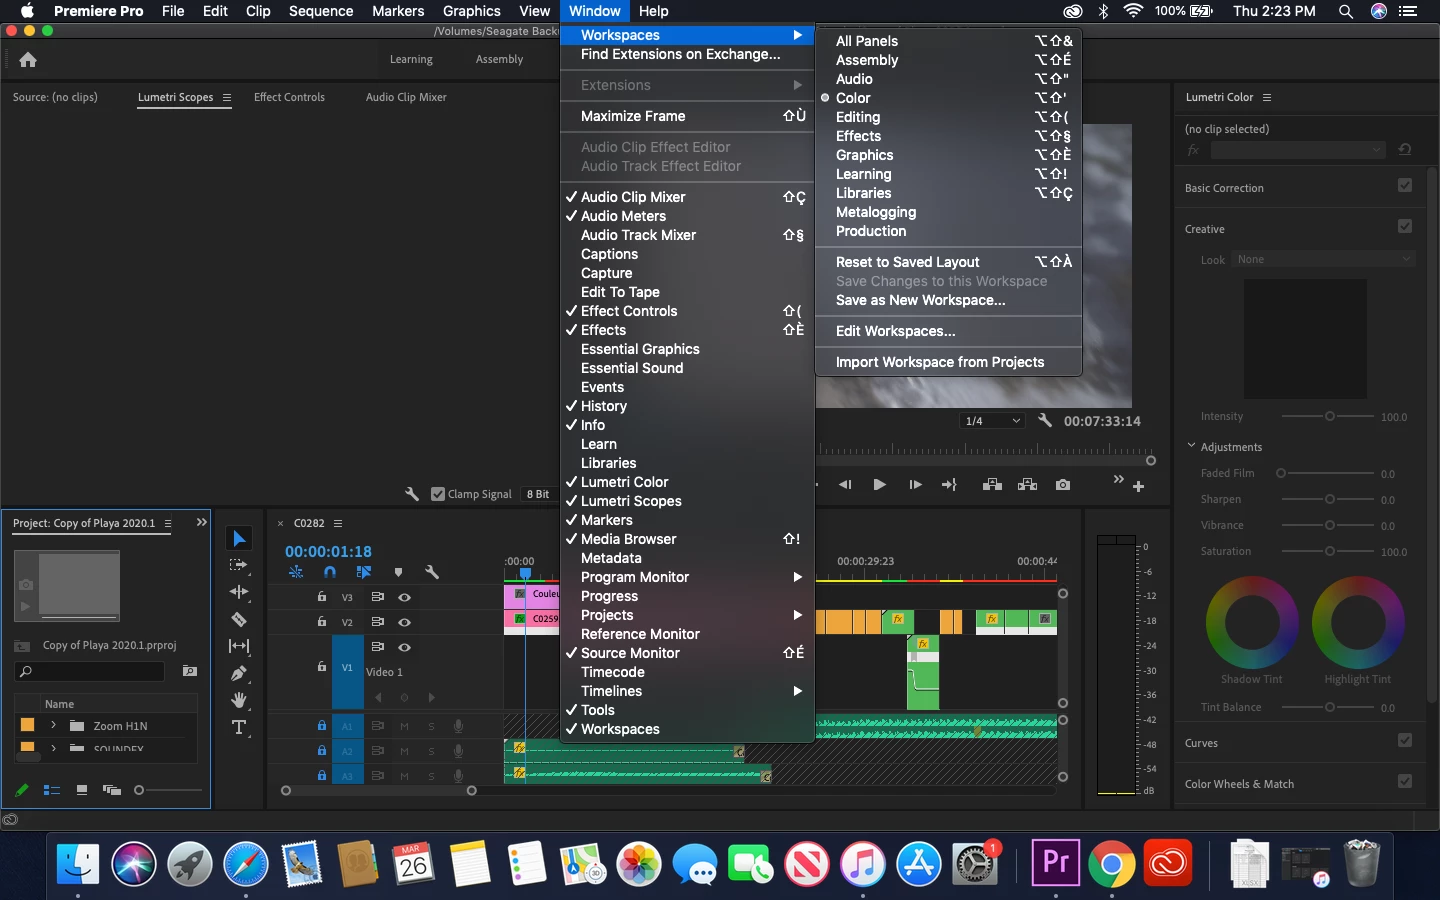Collapse the Adjustments section

1192,446
